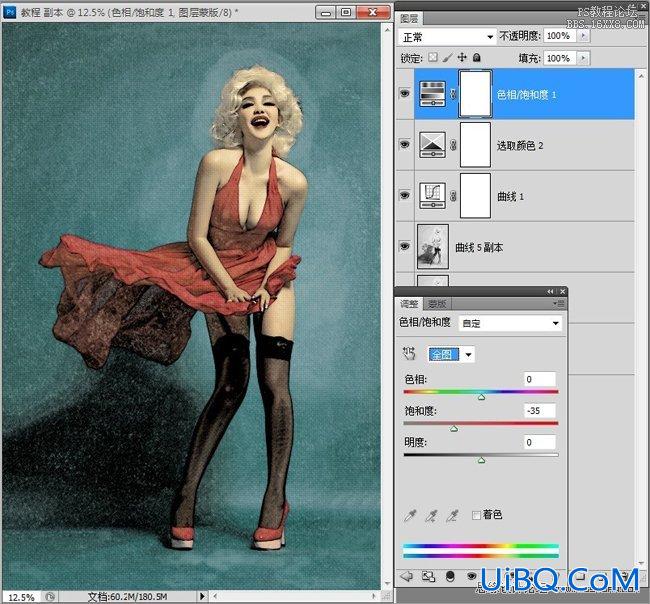Click the Curves adjustment icon on layer 曲线 1
Viewport: 650px width, 604px height.
tap(432, 196)
